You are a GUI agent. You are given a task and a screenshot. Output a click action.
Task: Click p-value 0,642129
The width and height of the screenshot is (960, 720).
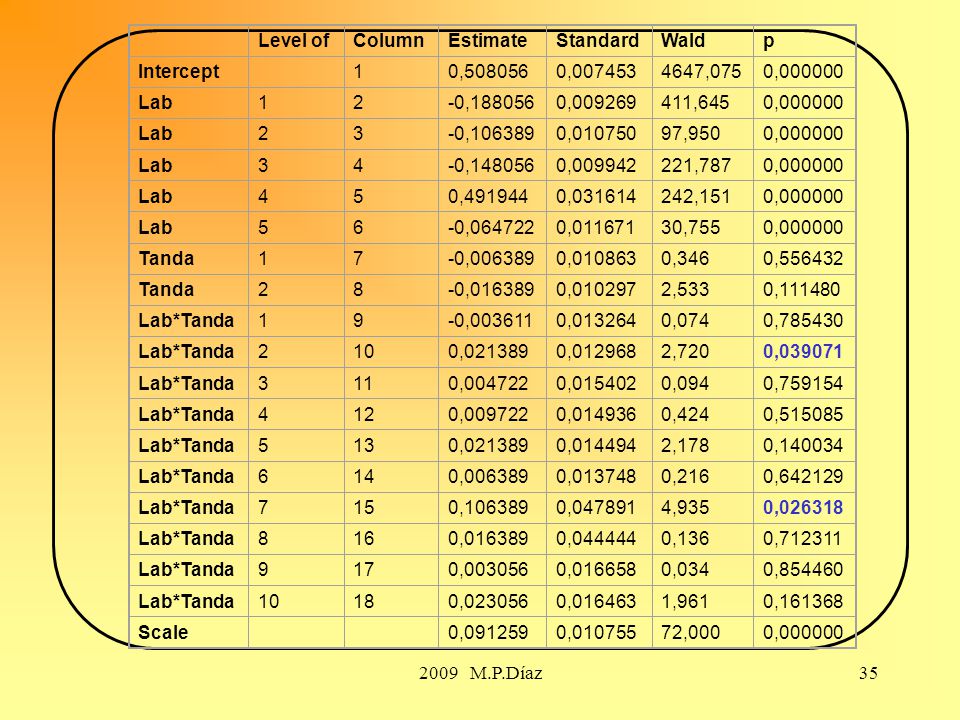pos(803,476)
